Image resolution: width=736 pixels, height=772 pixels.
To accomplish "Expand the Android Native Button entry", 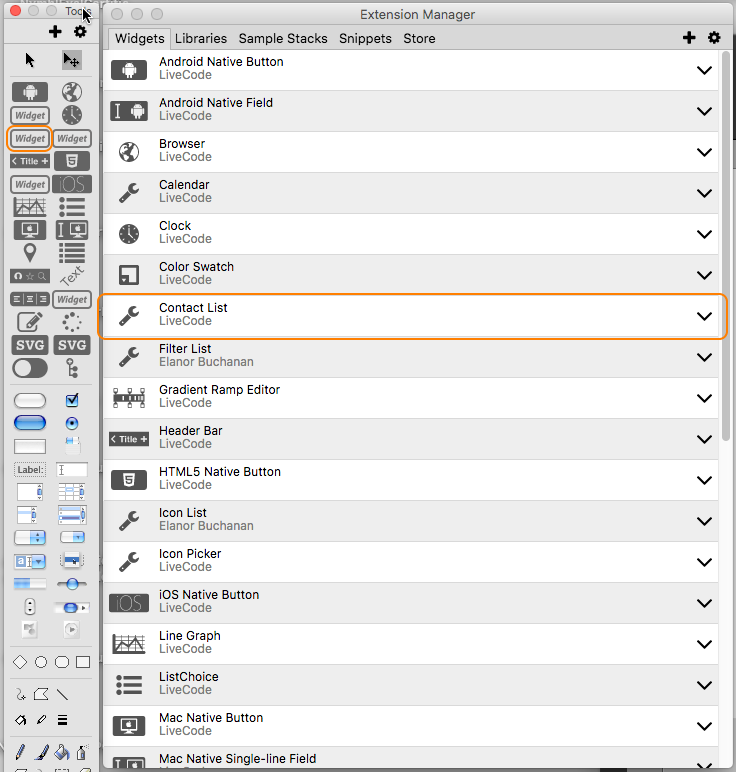I will pos(704,70).
